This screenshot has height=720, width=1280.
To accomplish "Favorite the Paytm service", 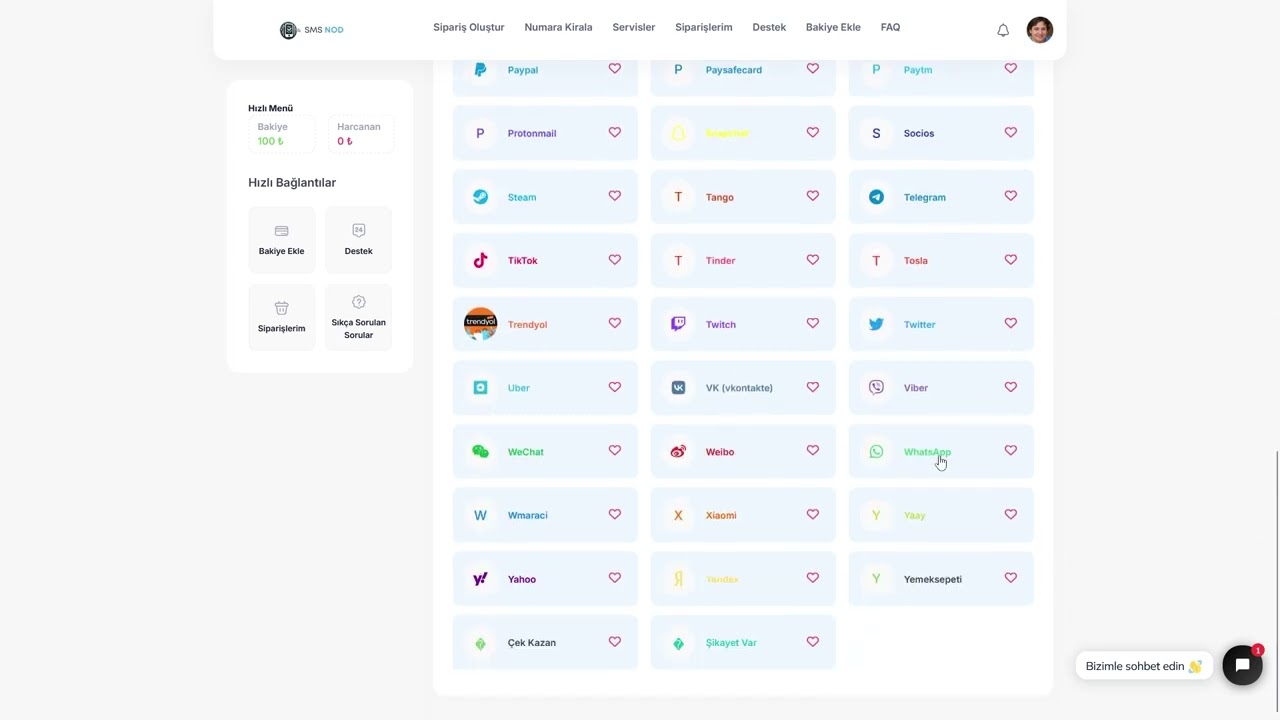I will point(1011,69).
